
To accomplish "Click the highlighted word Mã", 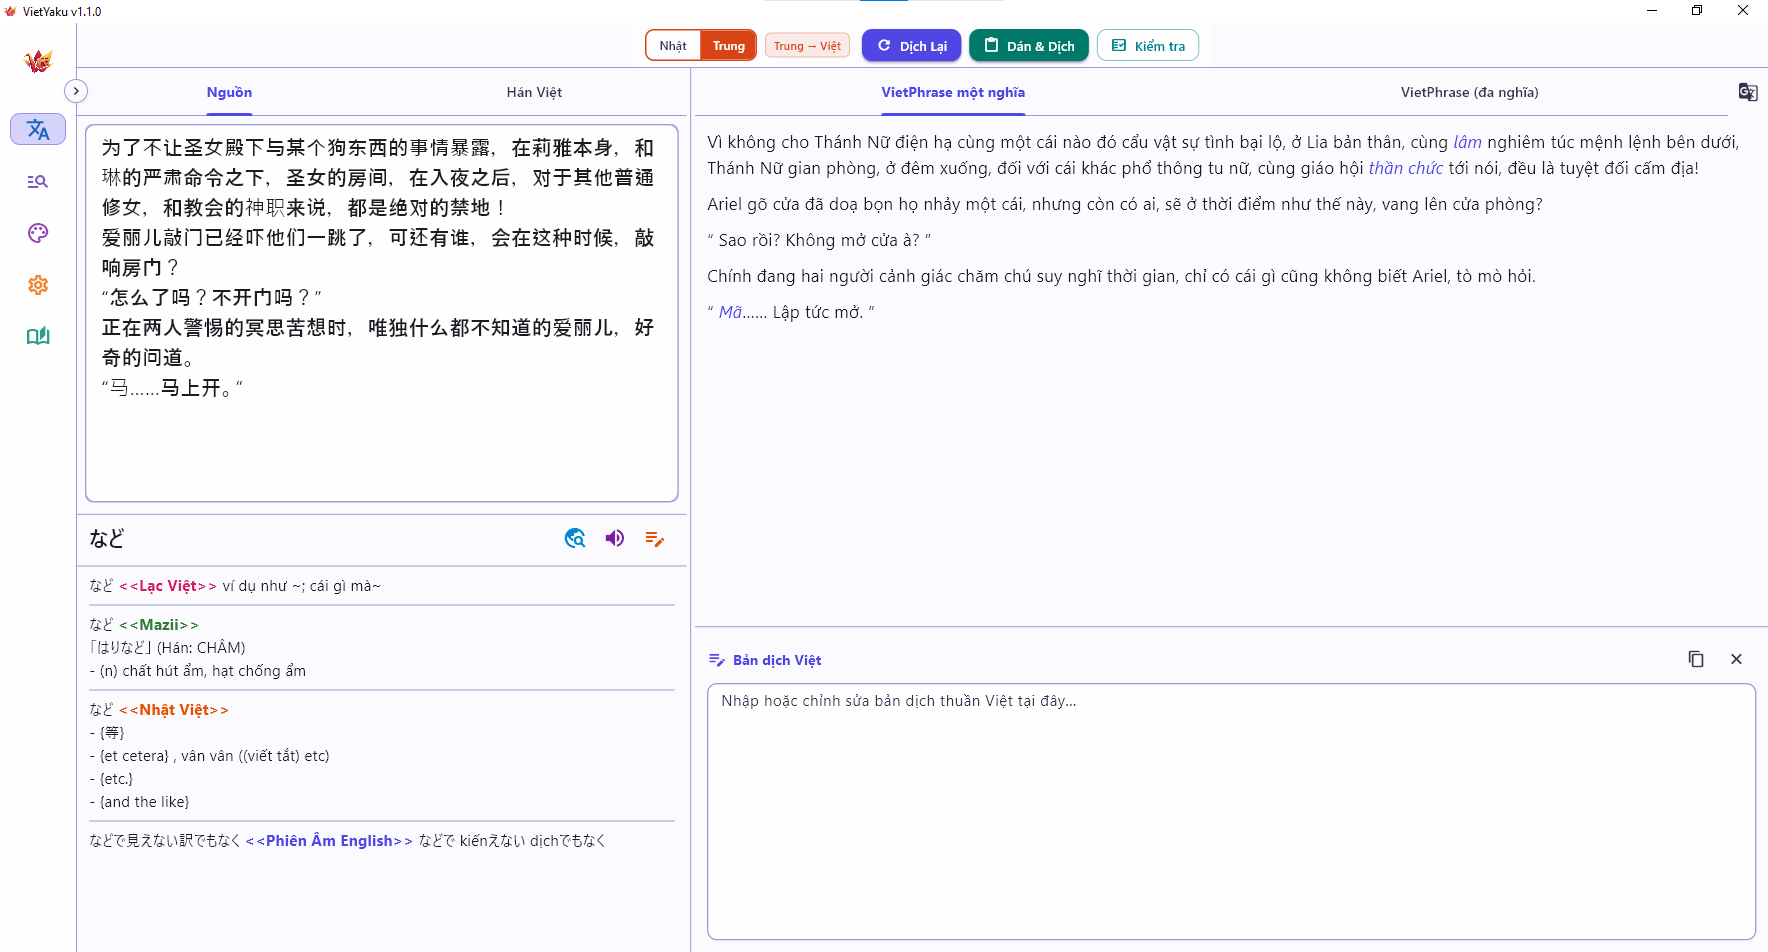I will [x=730, y=312].
